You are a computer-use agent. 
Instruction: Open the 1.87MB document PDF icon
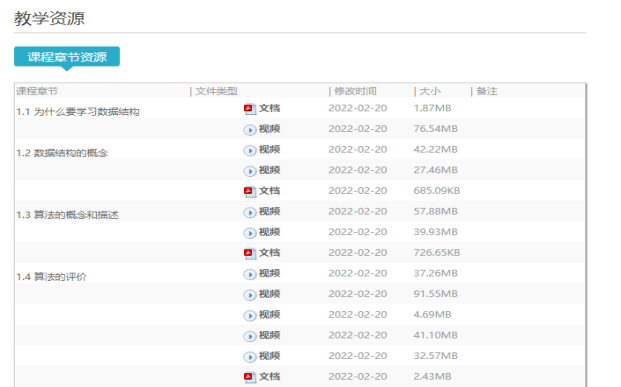[250, 109]
